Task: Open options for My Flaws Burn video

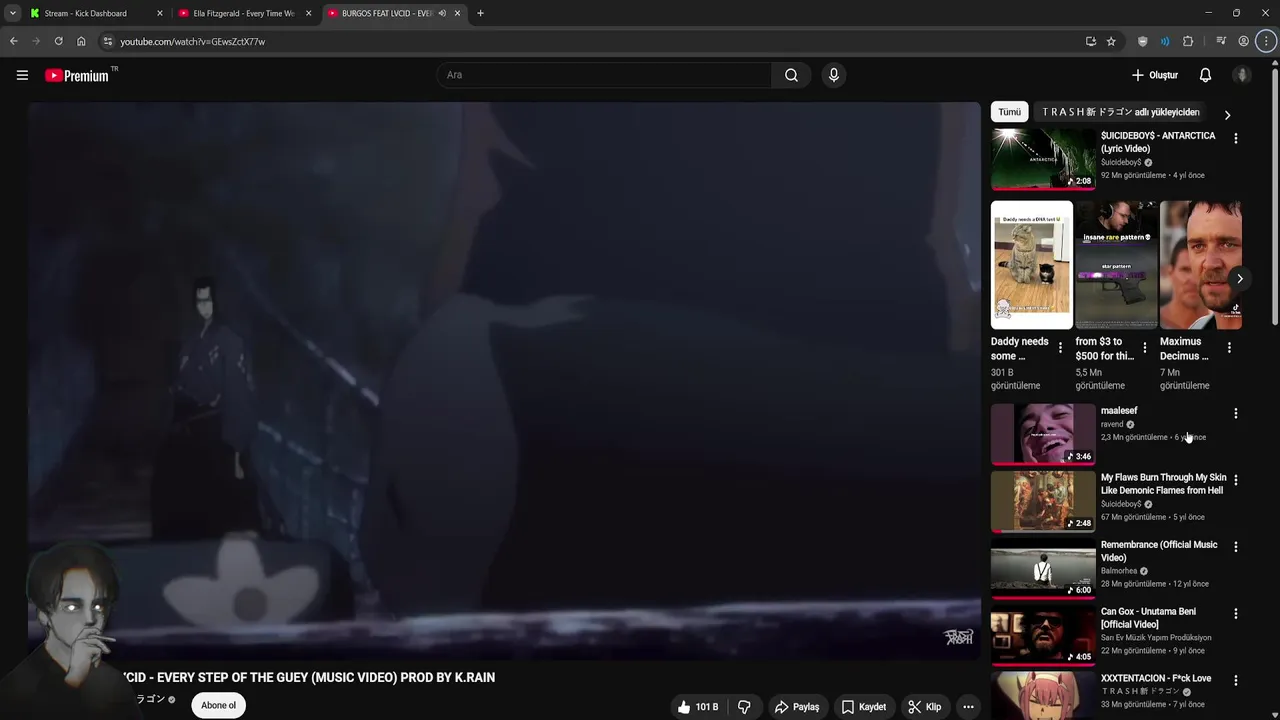Action: click(1236, 480)
